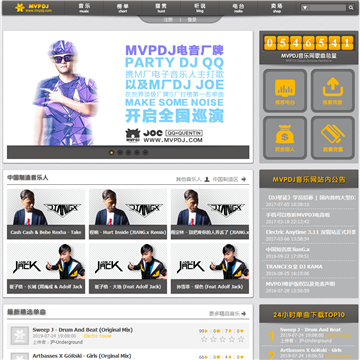Focus the search input field in the header

coord(327,7)
